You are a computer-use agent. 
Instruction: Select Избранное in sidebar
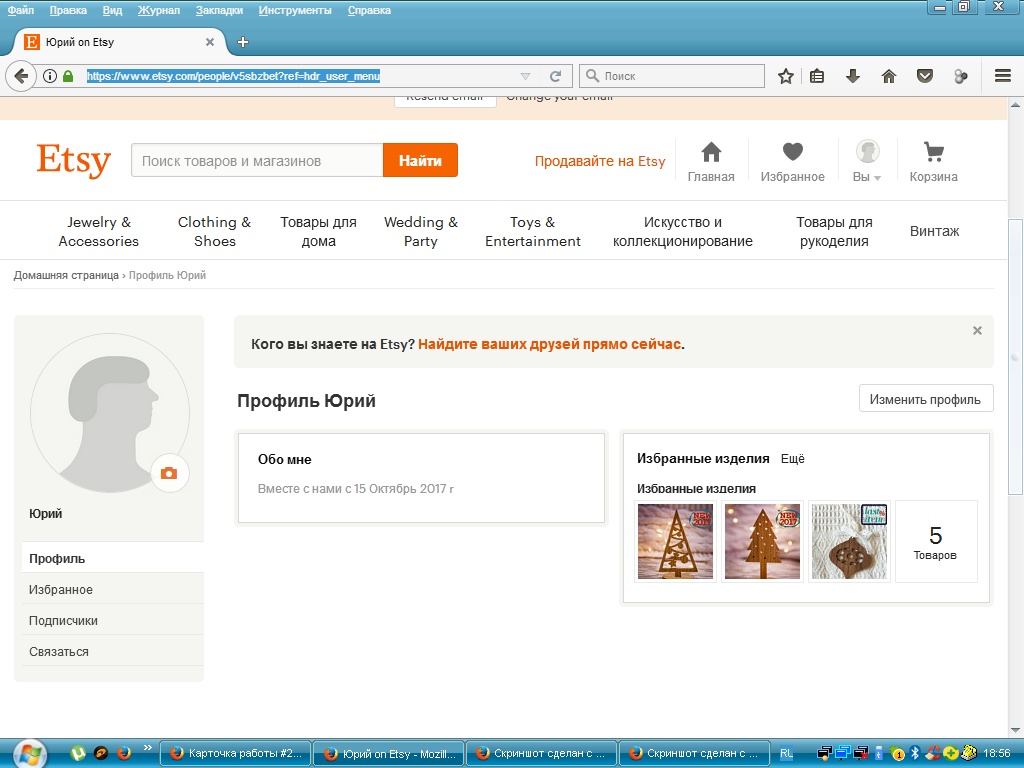pyautogui.click(x=112, y=589)
